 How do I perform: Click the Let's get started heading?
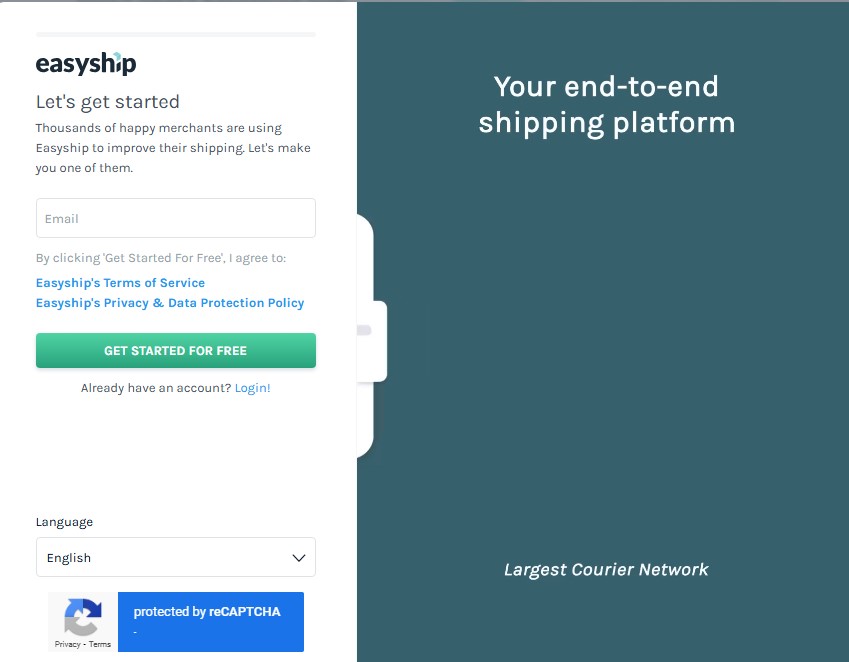[x=107, y=102]
